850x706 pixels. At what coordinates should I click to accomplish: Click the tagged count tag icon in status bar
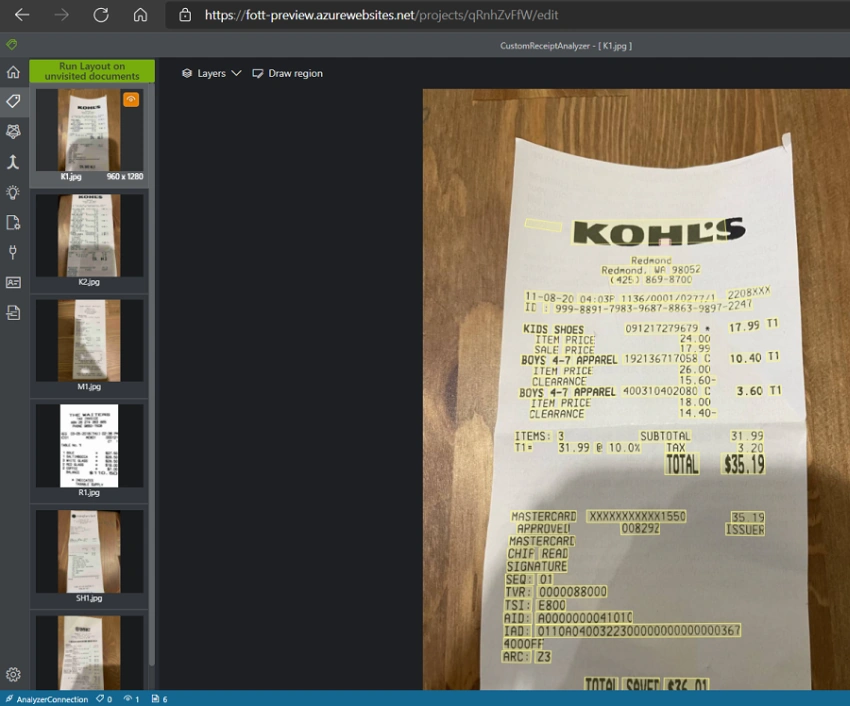[x=100, y=698]
